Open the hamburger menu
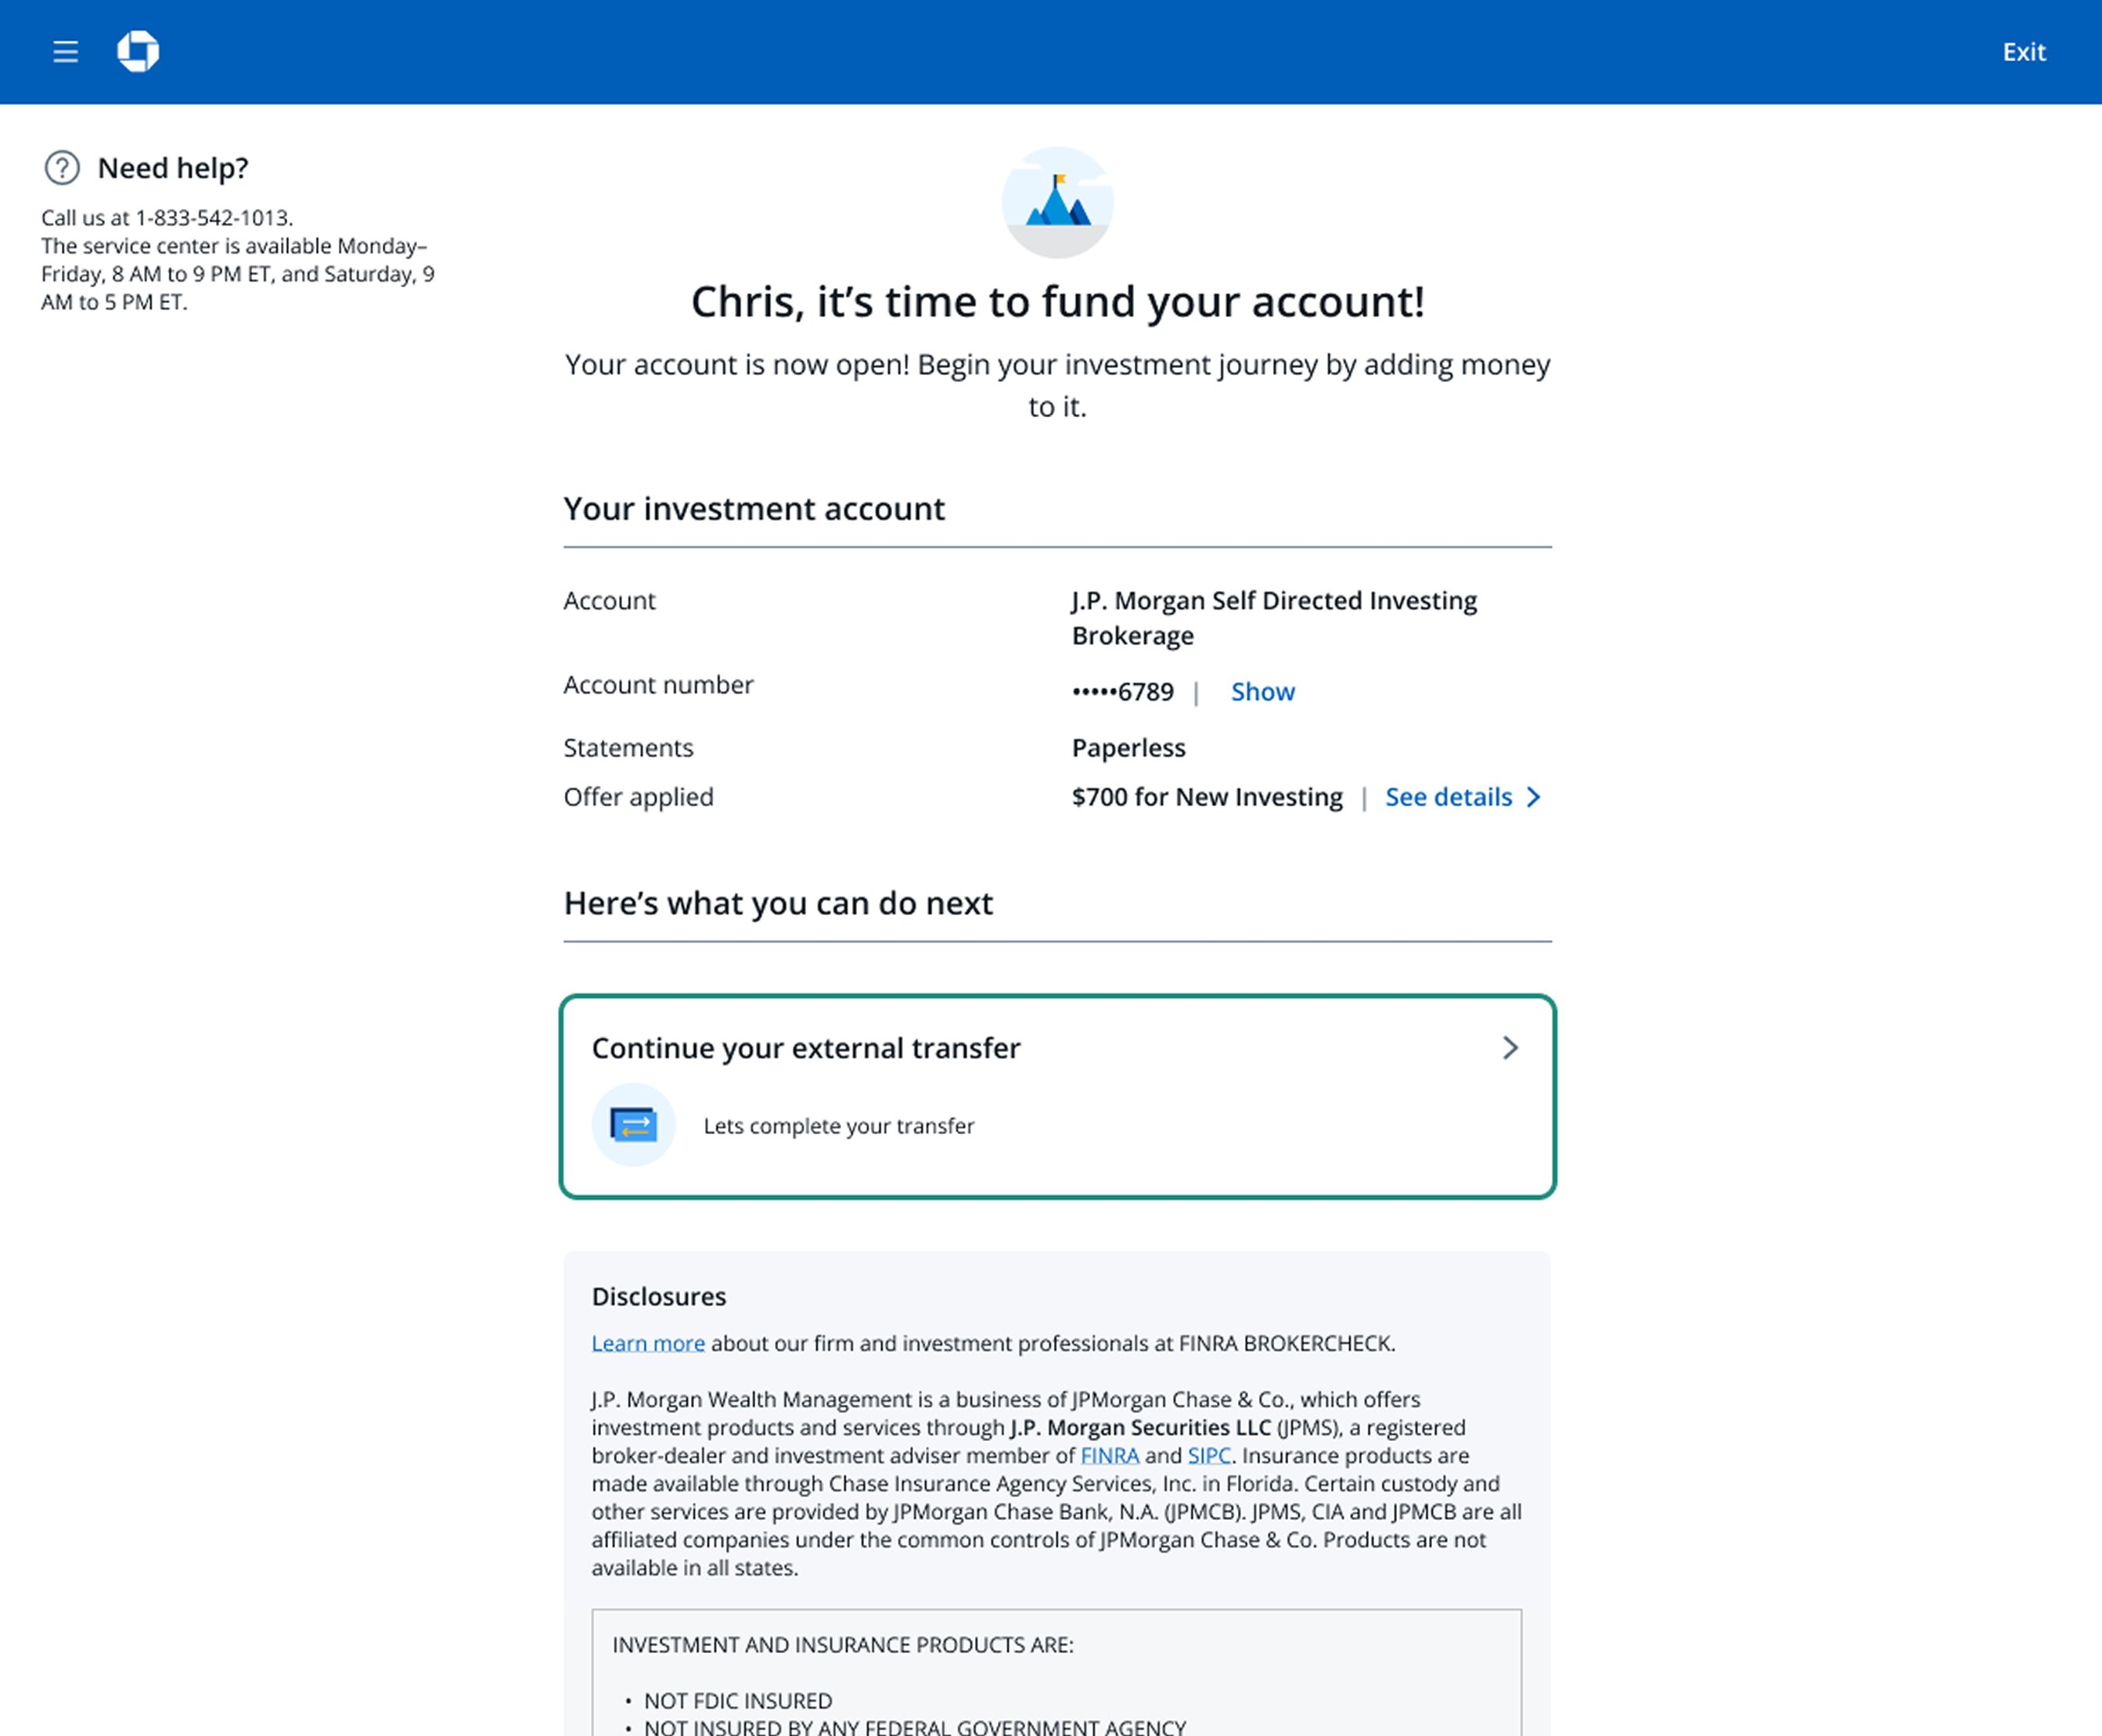This screenshot has height=1736, width=2102. [x=66, y=52]
